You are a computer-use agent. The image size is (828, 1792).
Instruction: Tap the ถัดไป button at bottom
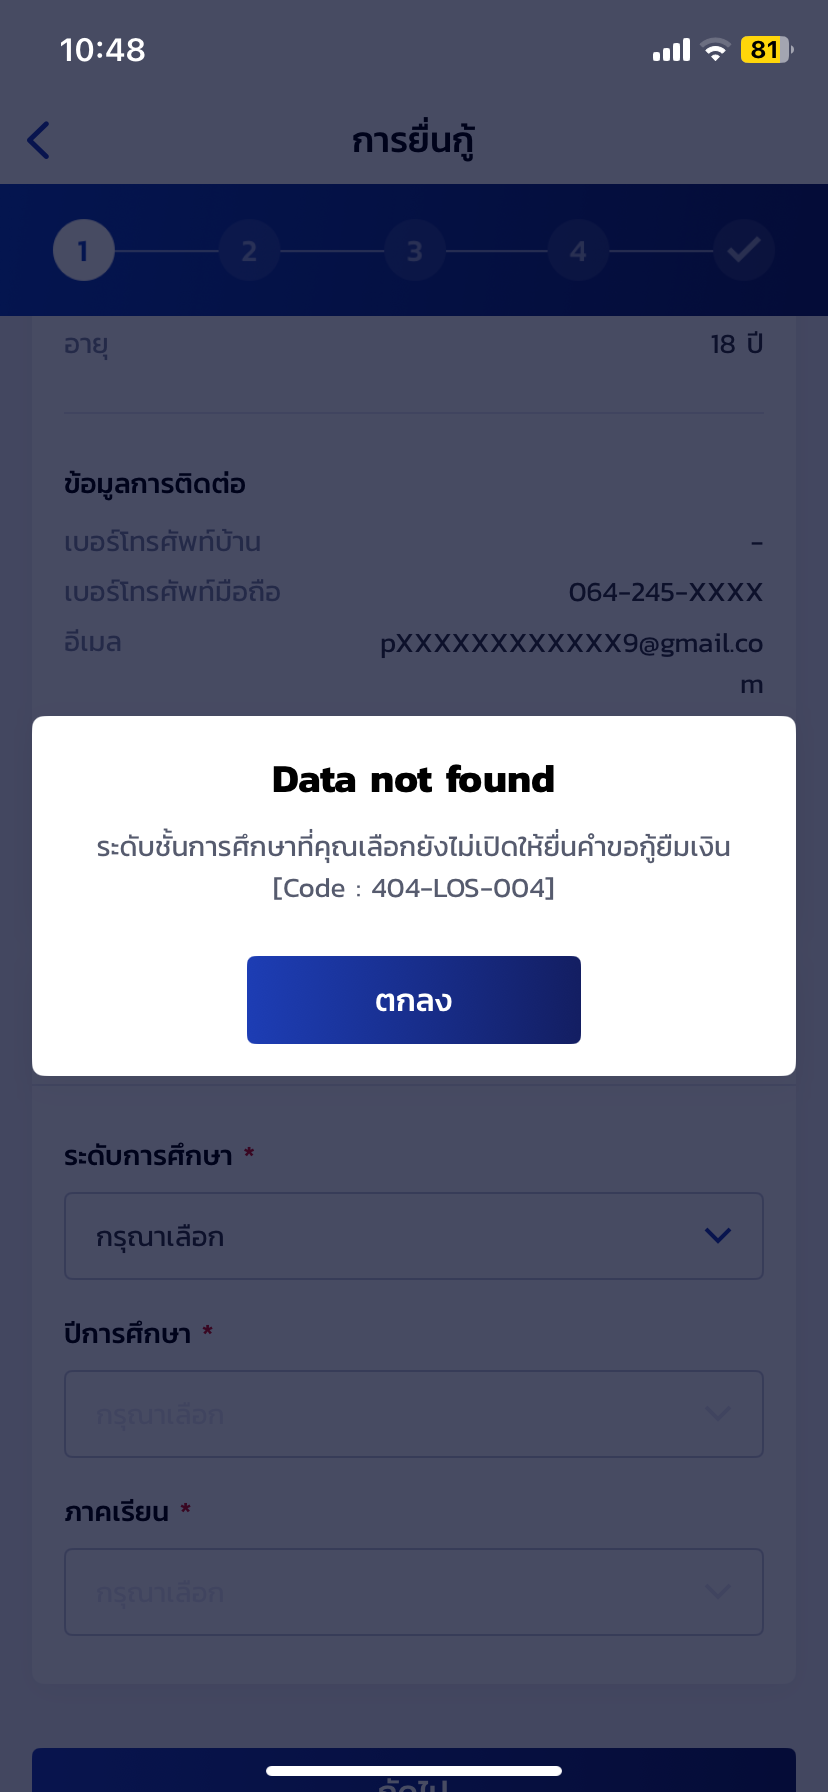click(414, 1770)
